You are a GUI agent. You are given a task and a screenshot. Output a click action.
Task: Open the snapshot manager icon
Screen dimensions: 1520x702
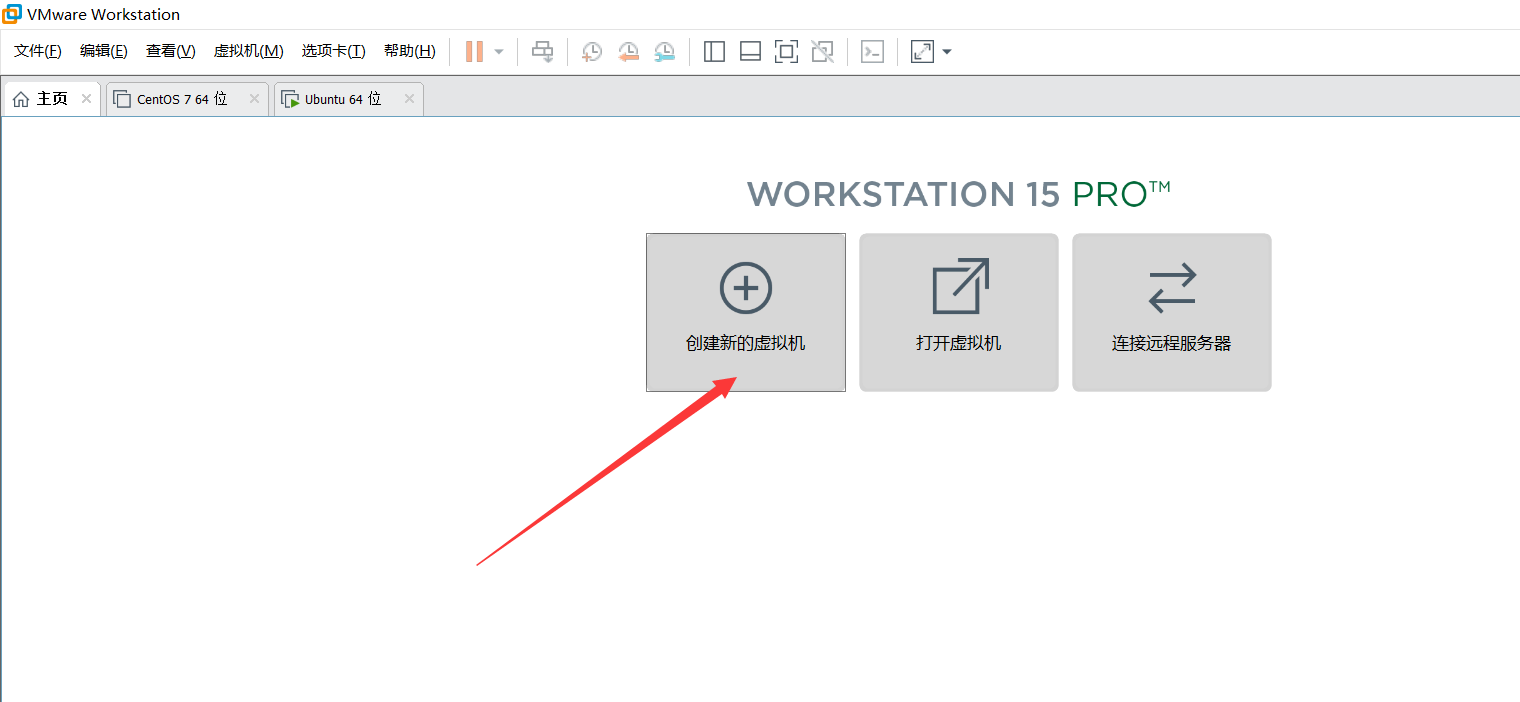(x=664, y=51)
